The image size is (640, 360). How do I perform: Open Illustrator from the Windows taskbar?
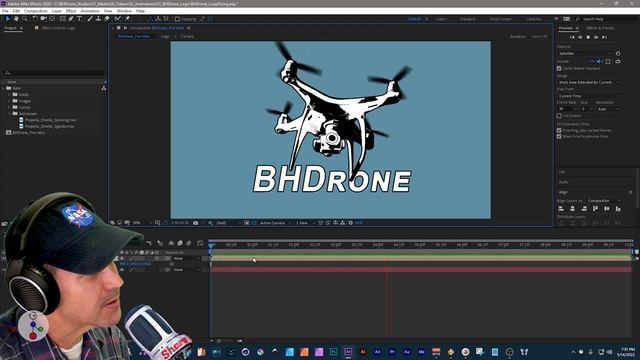pos(362,351)
